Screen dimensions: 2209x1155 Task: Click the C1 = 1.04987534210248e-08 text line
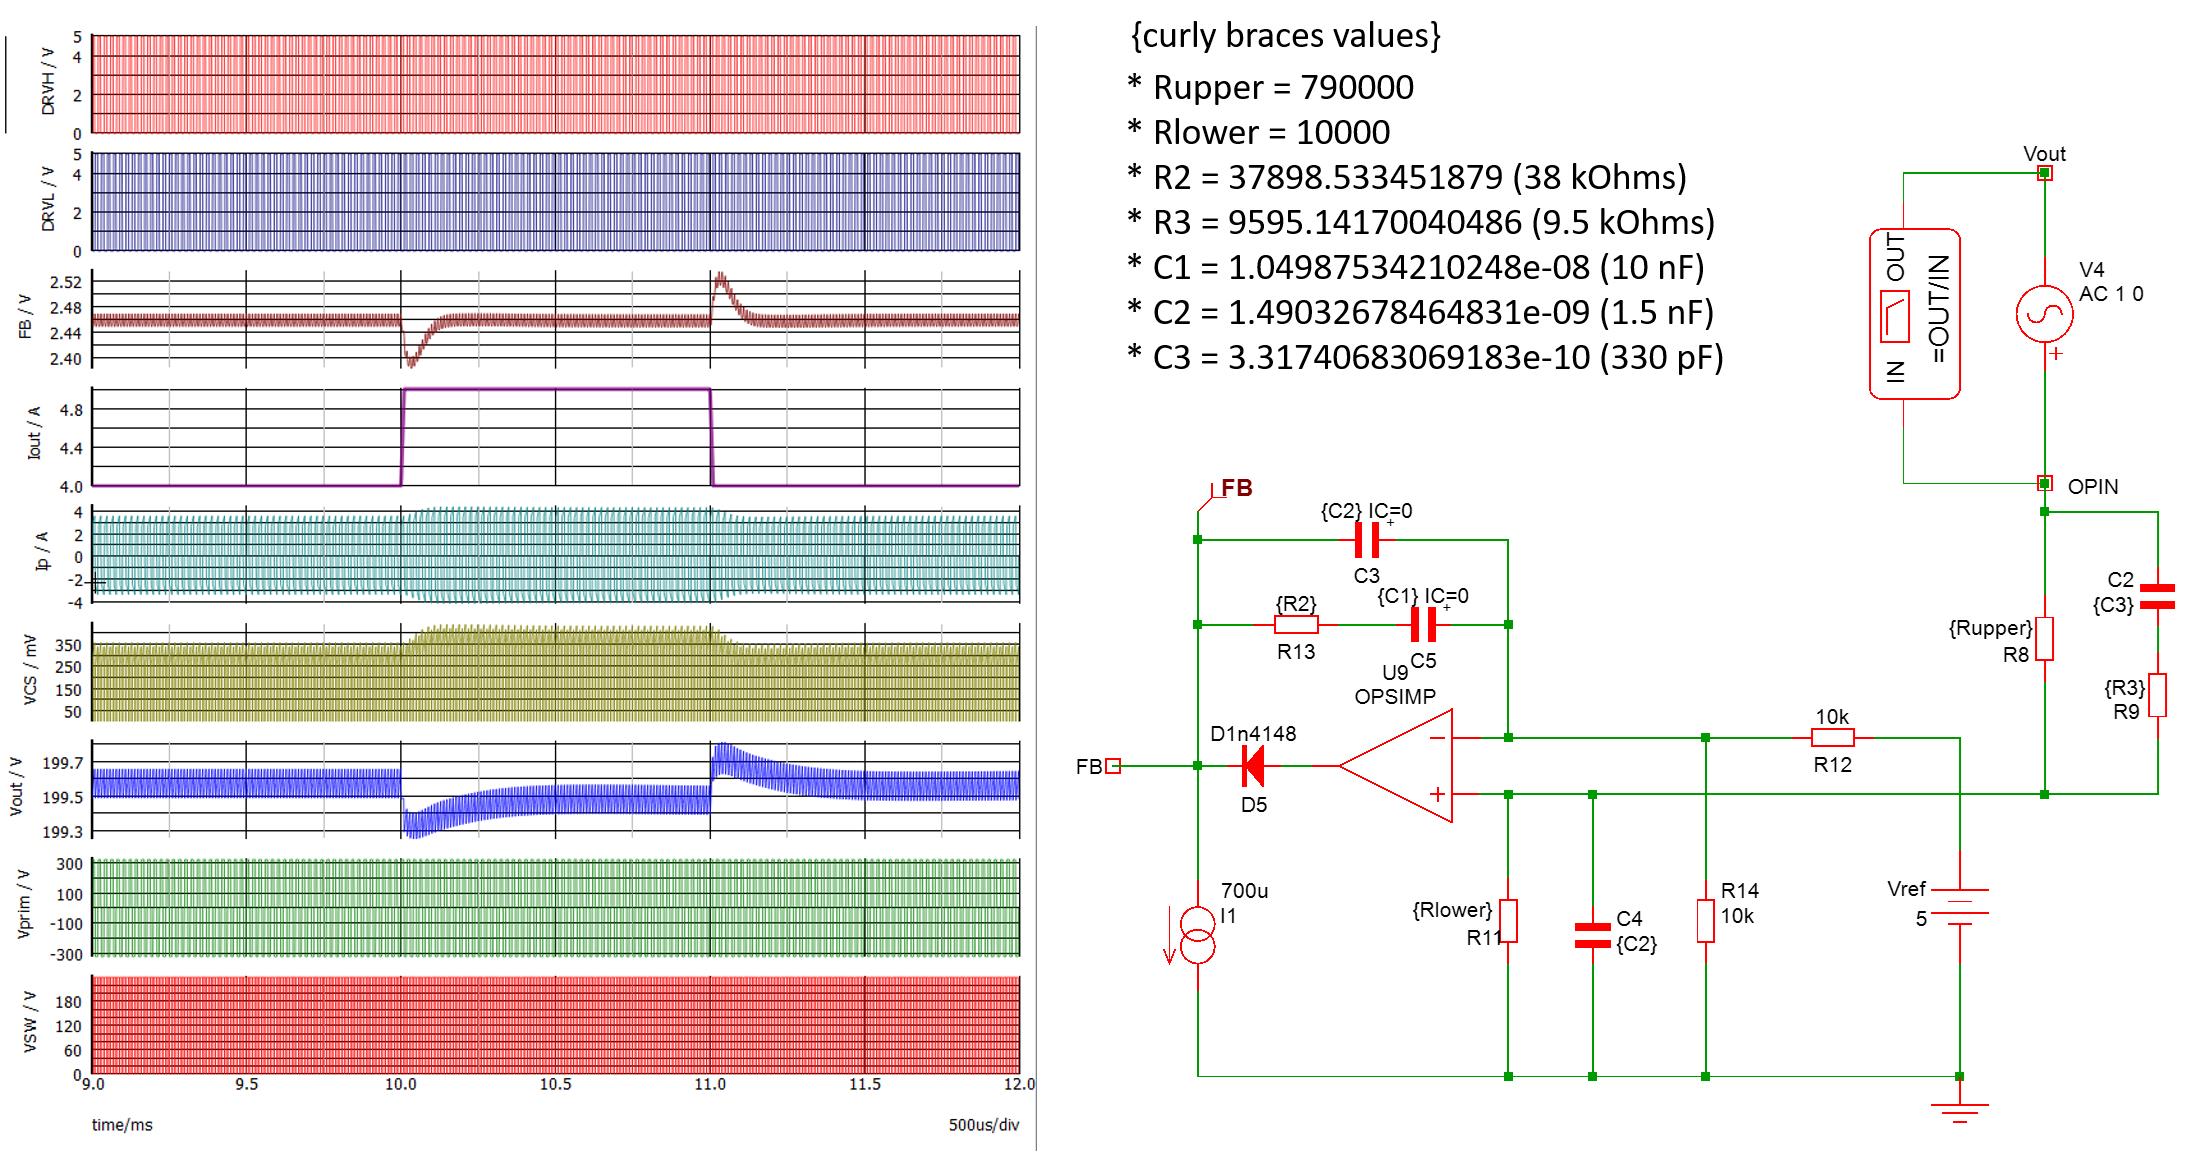1415,268
